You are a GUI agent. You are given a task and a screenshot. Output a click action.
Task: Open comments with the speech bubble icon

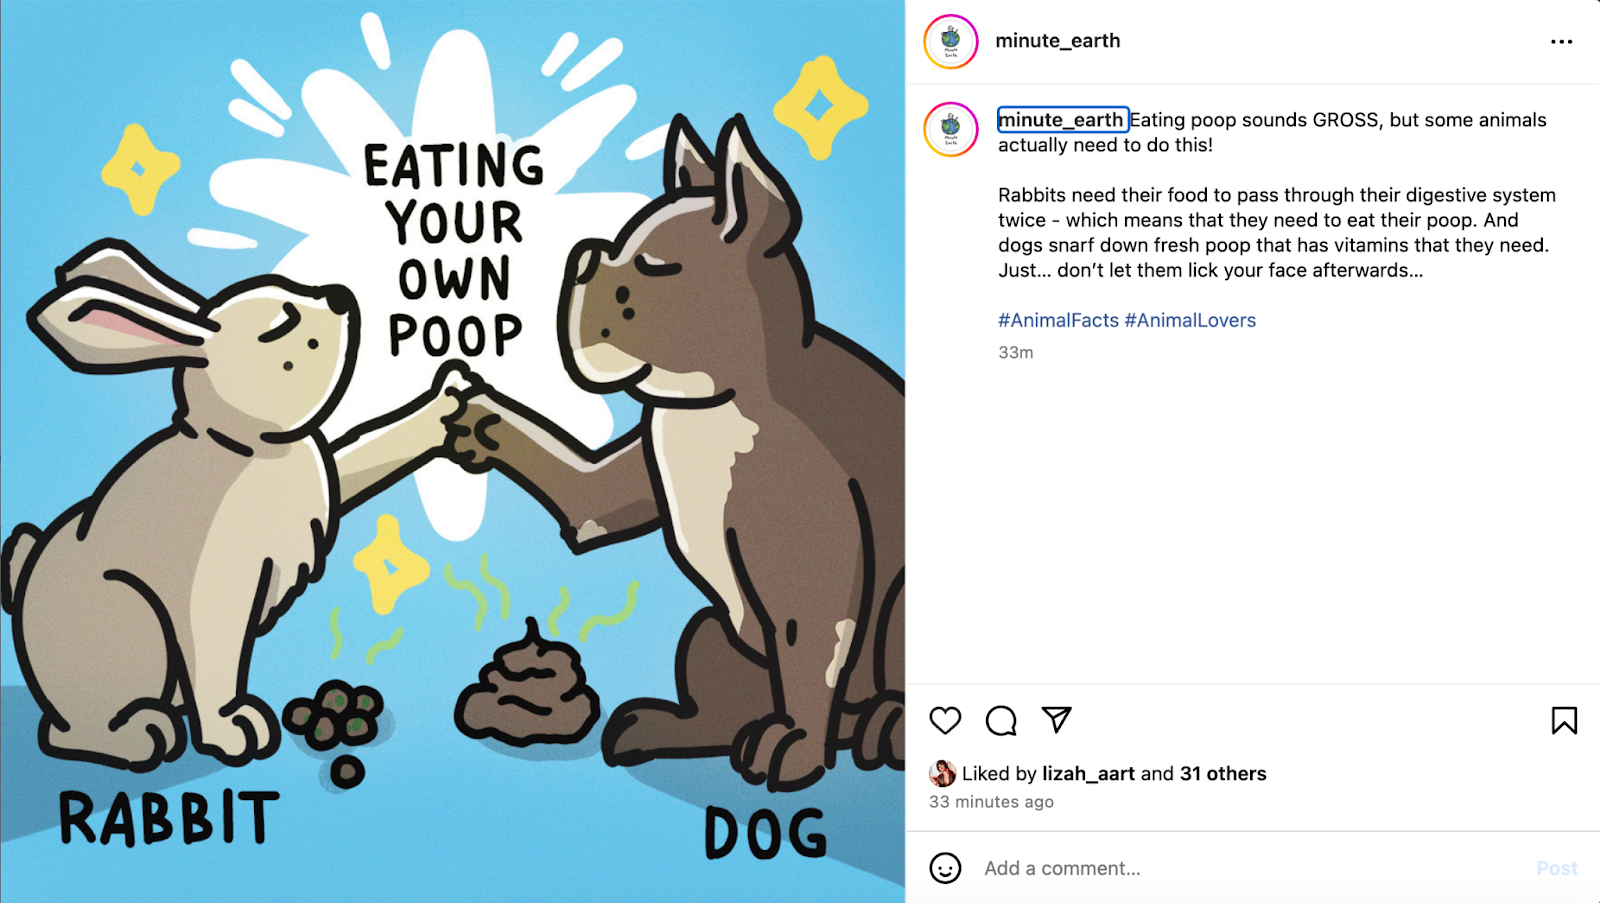pos(1001,720)
